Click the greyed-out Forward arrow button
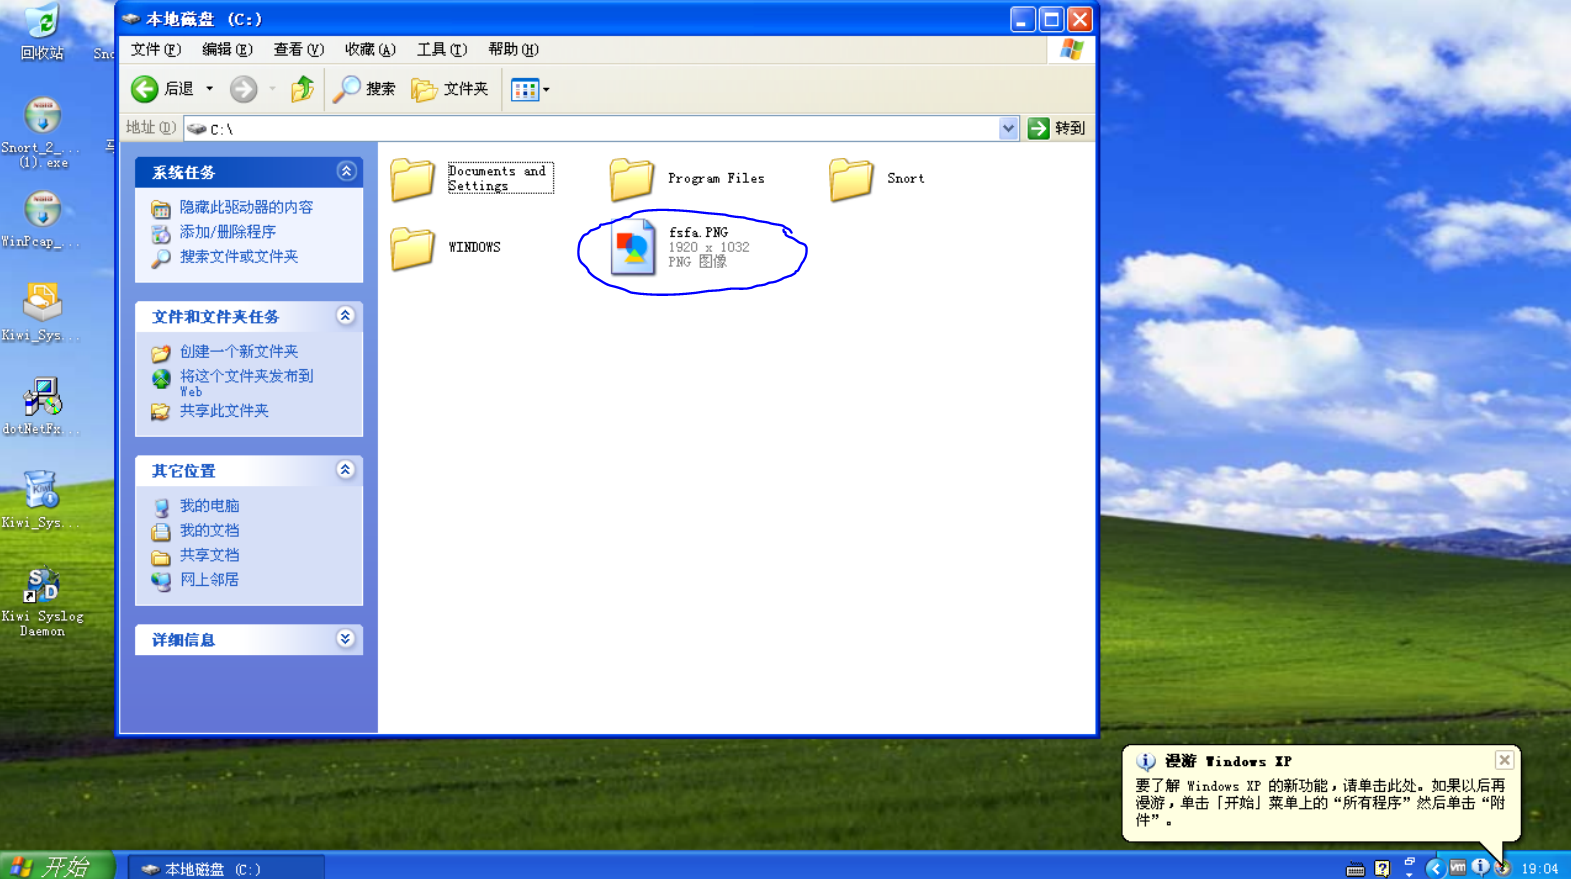 [x=243, y=89]
